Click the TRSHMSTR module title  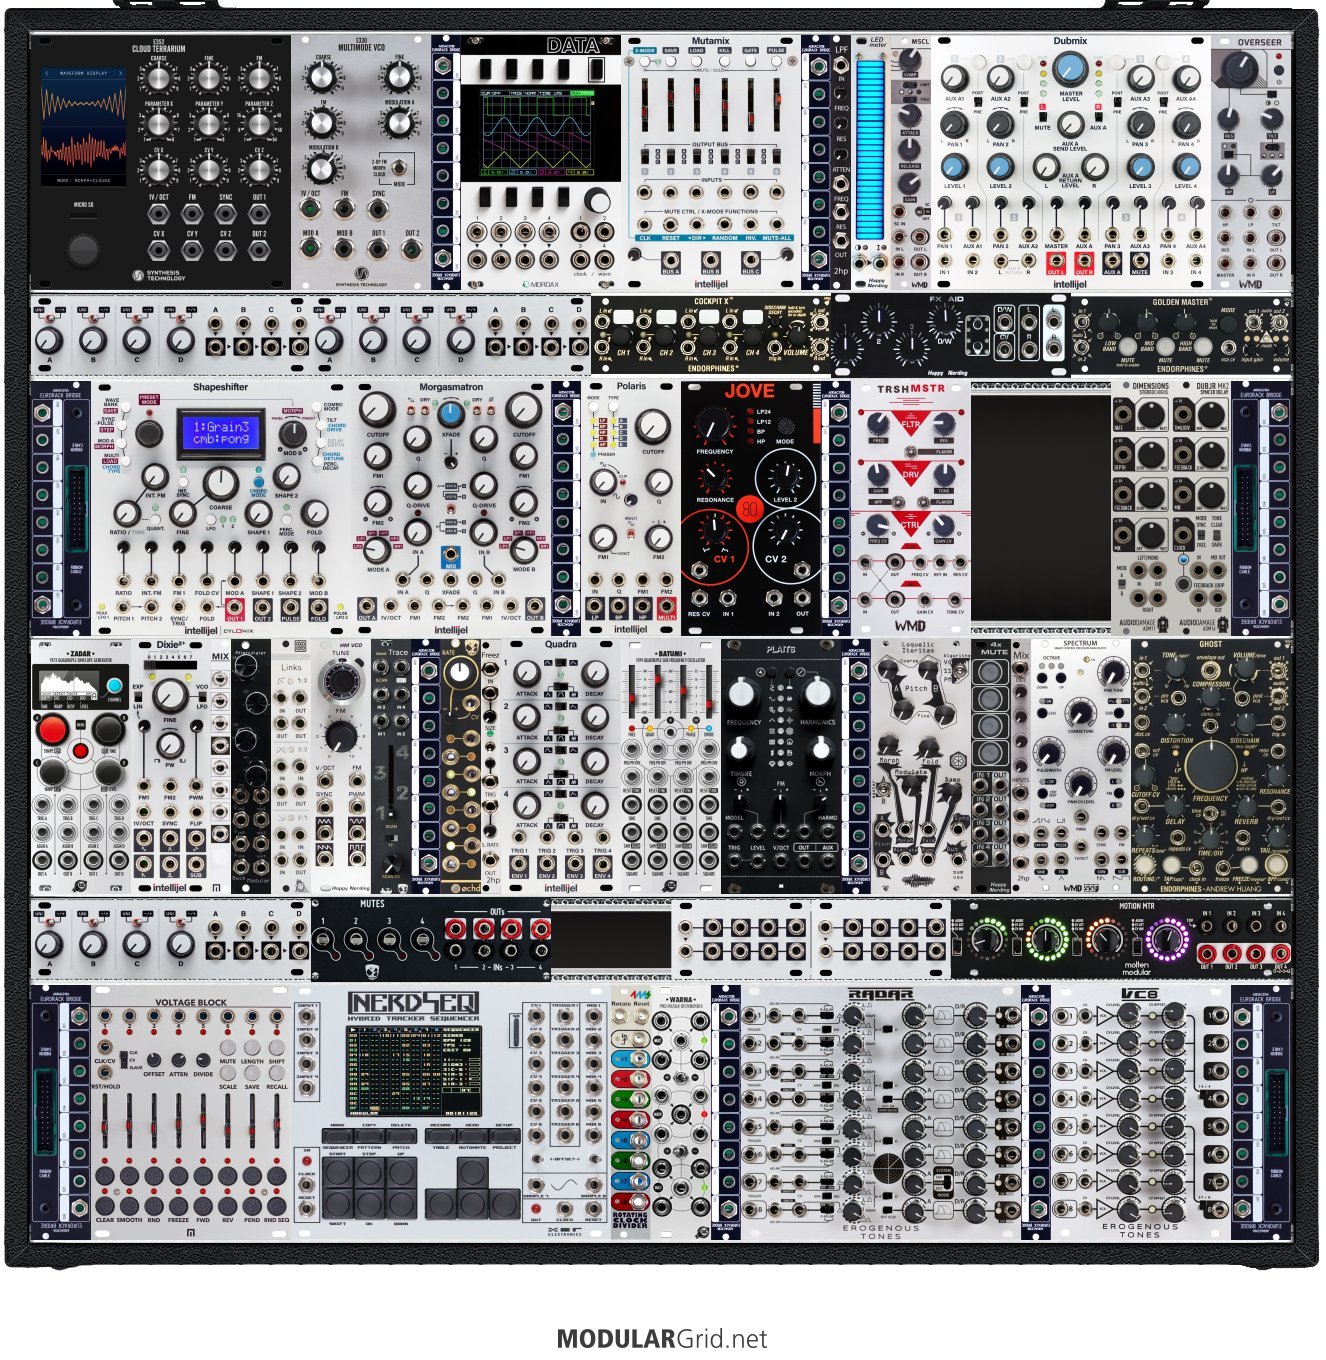910,389
